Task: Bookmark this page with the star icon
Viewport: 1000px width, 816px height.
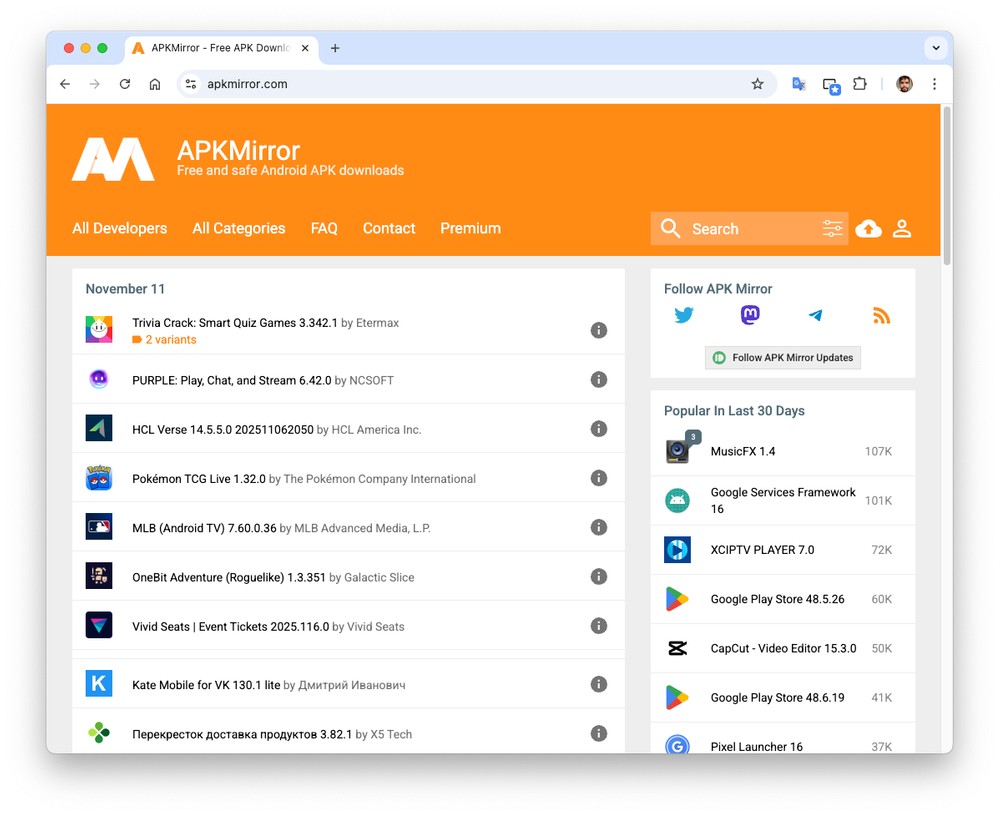Action: pos(757,84)
